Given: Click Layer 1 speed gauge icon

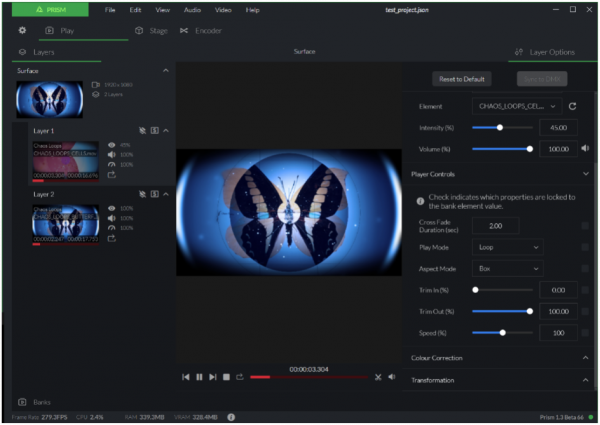Looking at the screenshot, I should click(111, 164).
